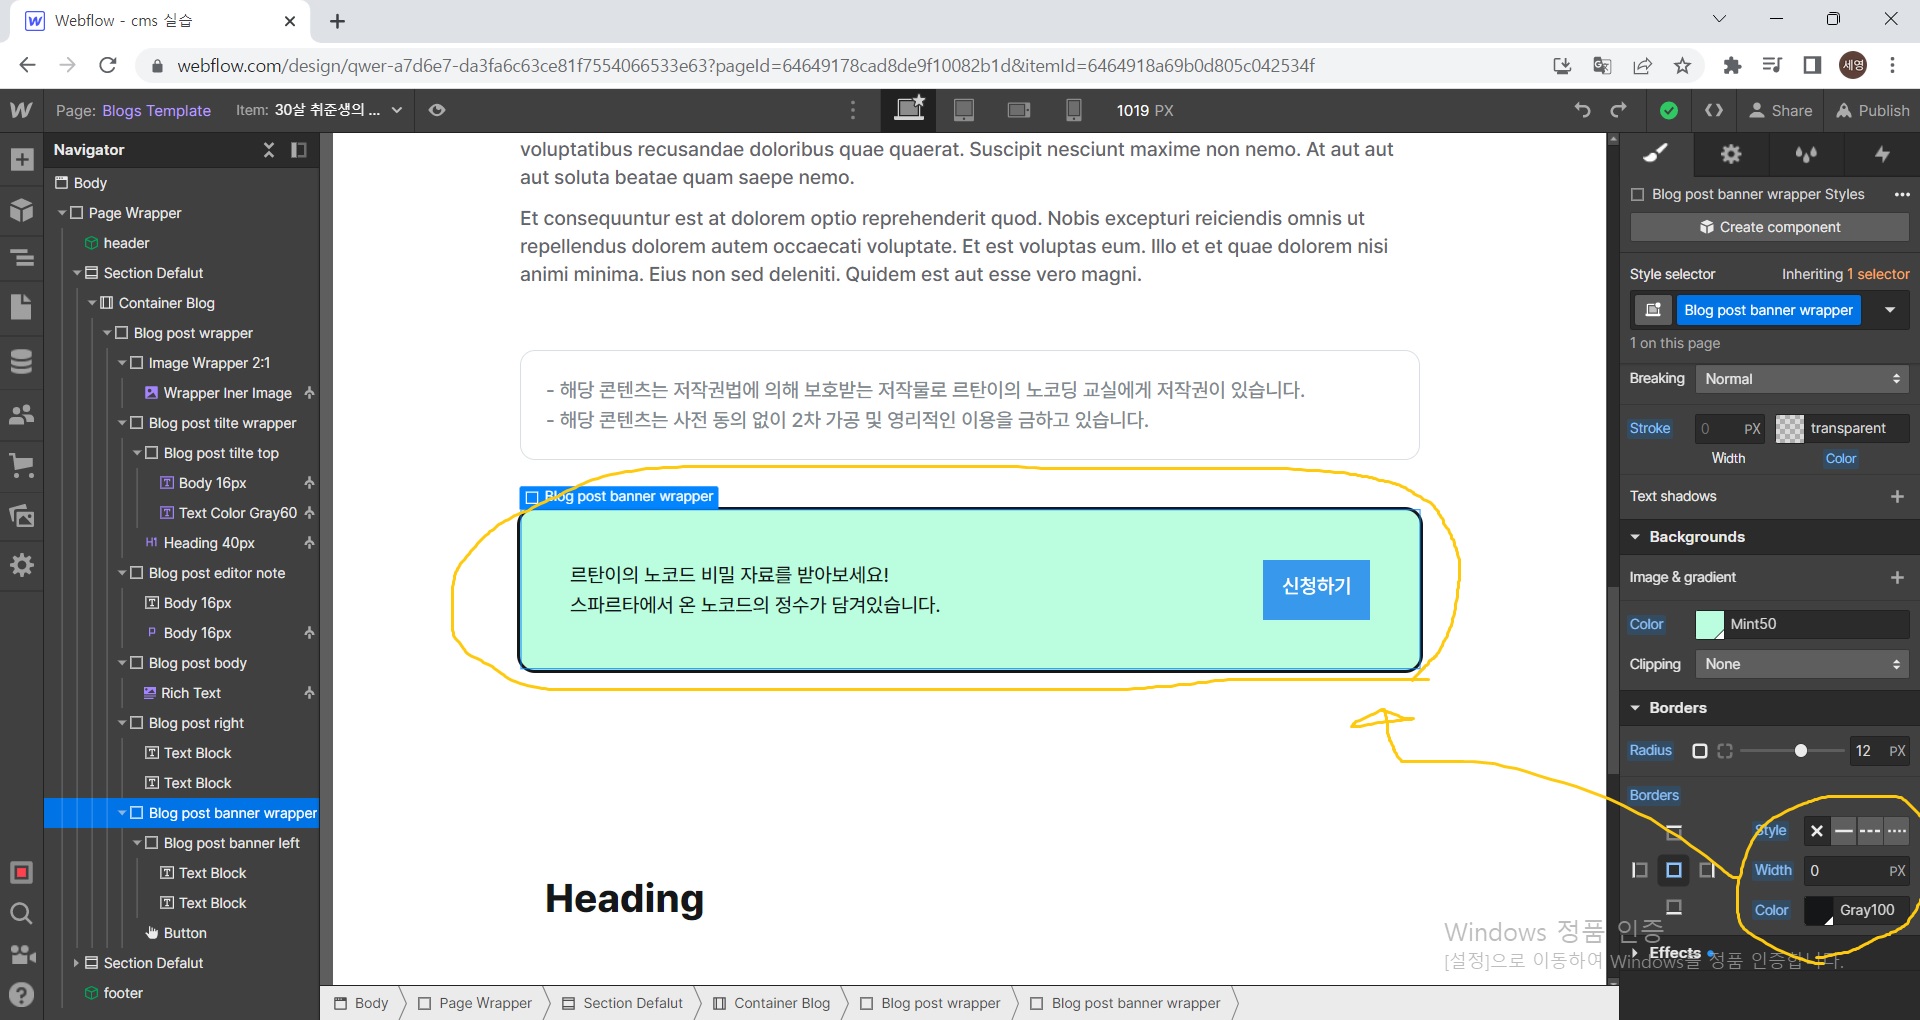Open the Users panel
This screenshot has width=1920, height=1020.
click(x=21, y=414)
